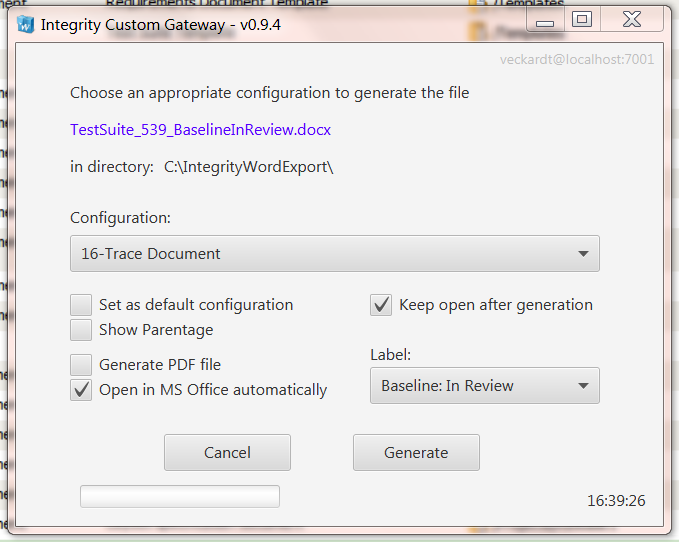The height and width of the screenshot is (542, 679).
Task: Close the Integrity Custom Gateway window
Action: (632, 20)
